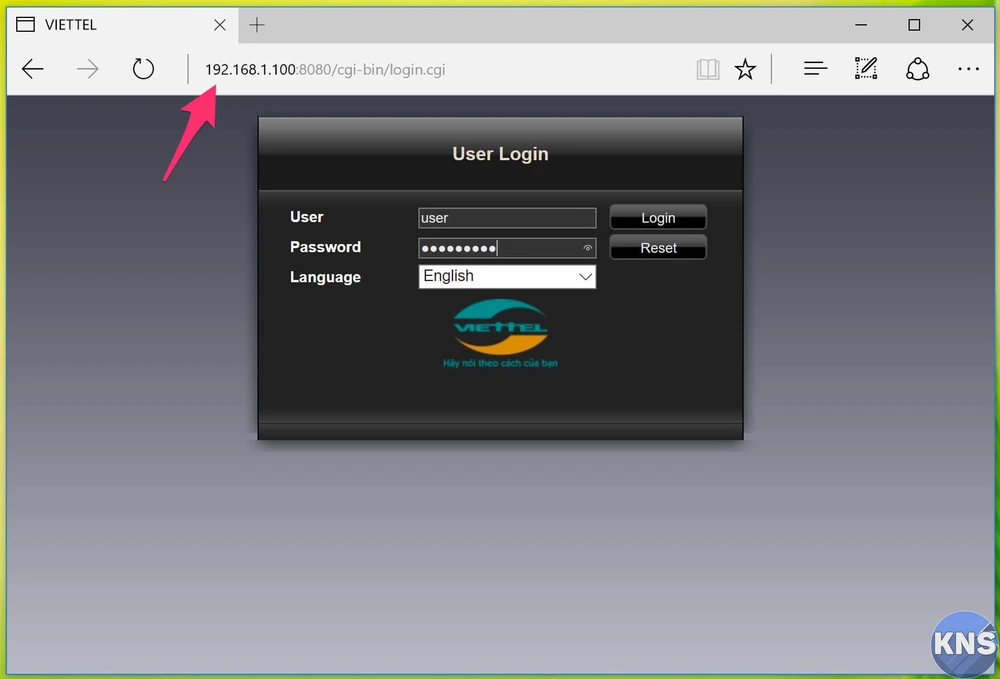Click the Share icon in toolbar
Image resolution: width=1000 pixels, height=679 pixels.
pyautogui.click(x=917, y=69)
